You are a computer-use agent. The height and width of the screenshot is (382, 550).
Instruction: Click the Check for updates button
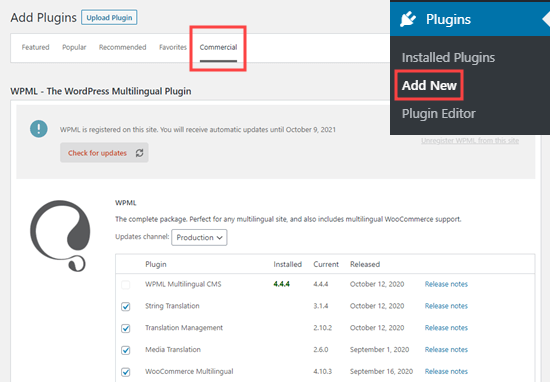tap(104, 153)
